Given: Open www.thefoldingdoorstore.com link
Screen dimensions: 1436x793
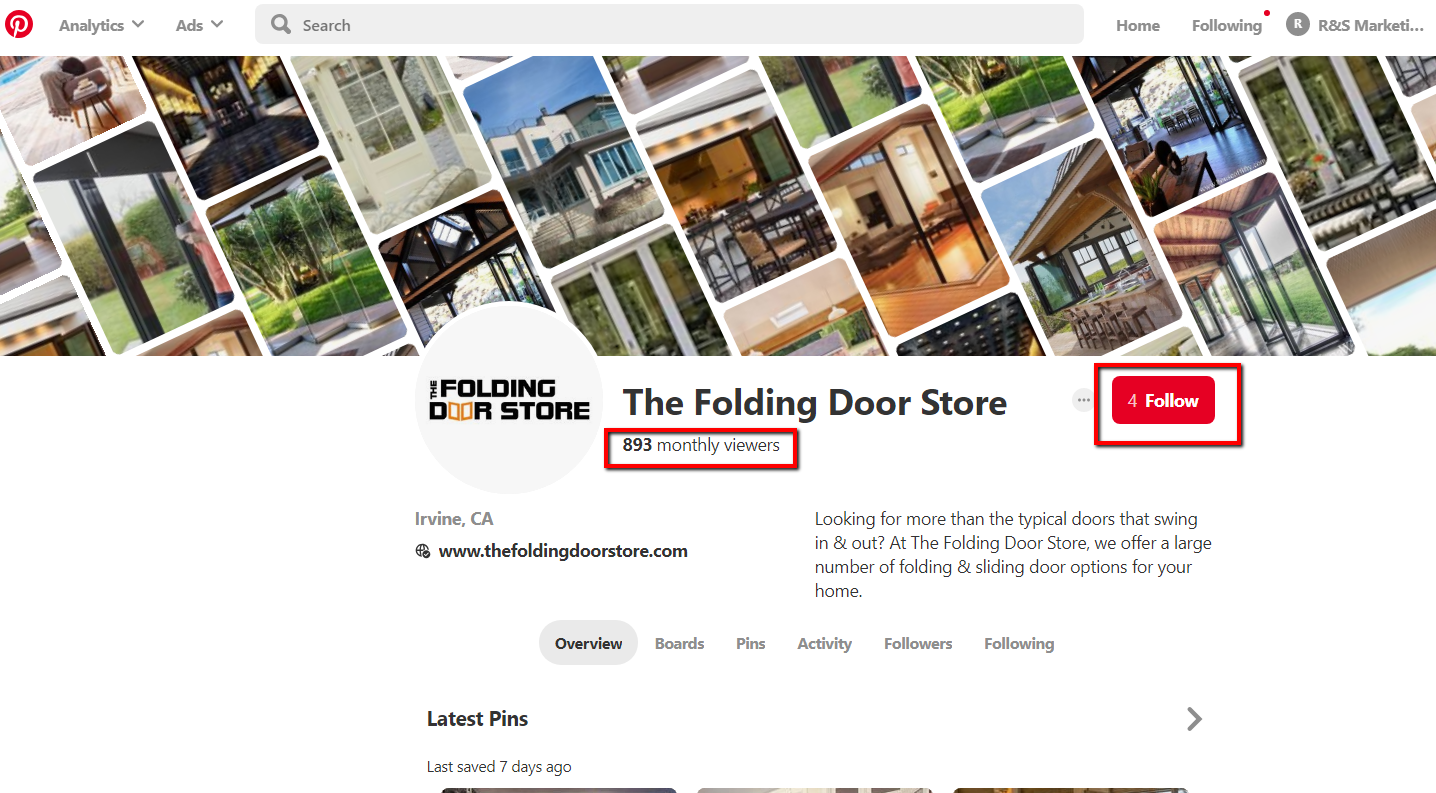Looking at the screenshot, I should [x=563, y=551].
